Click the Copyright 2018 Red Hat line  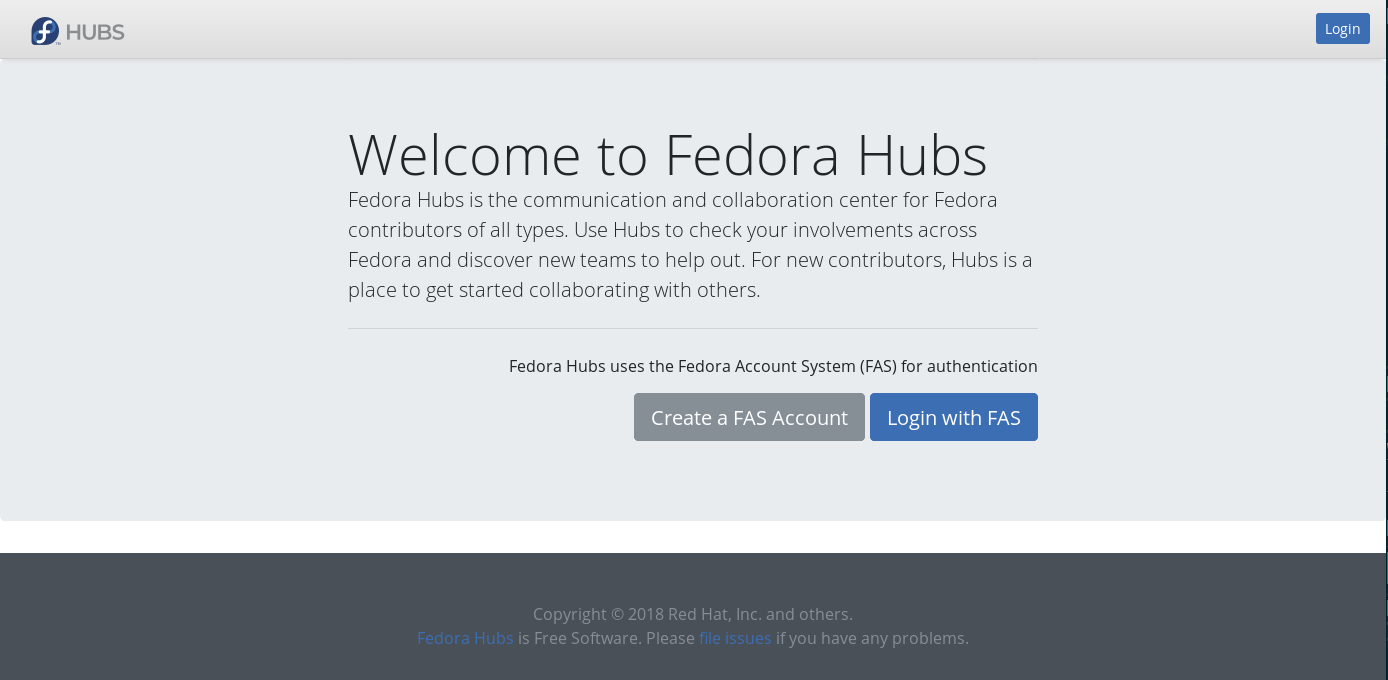point(693,614)
